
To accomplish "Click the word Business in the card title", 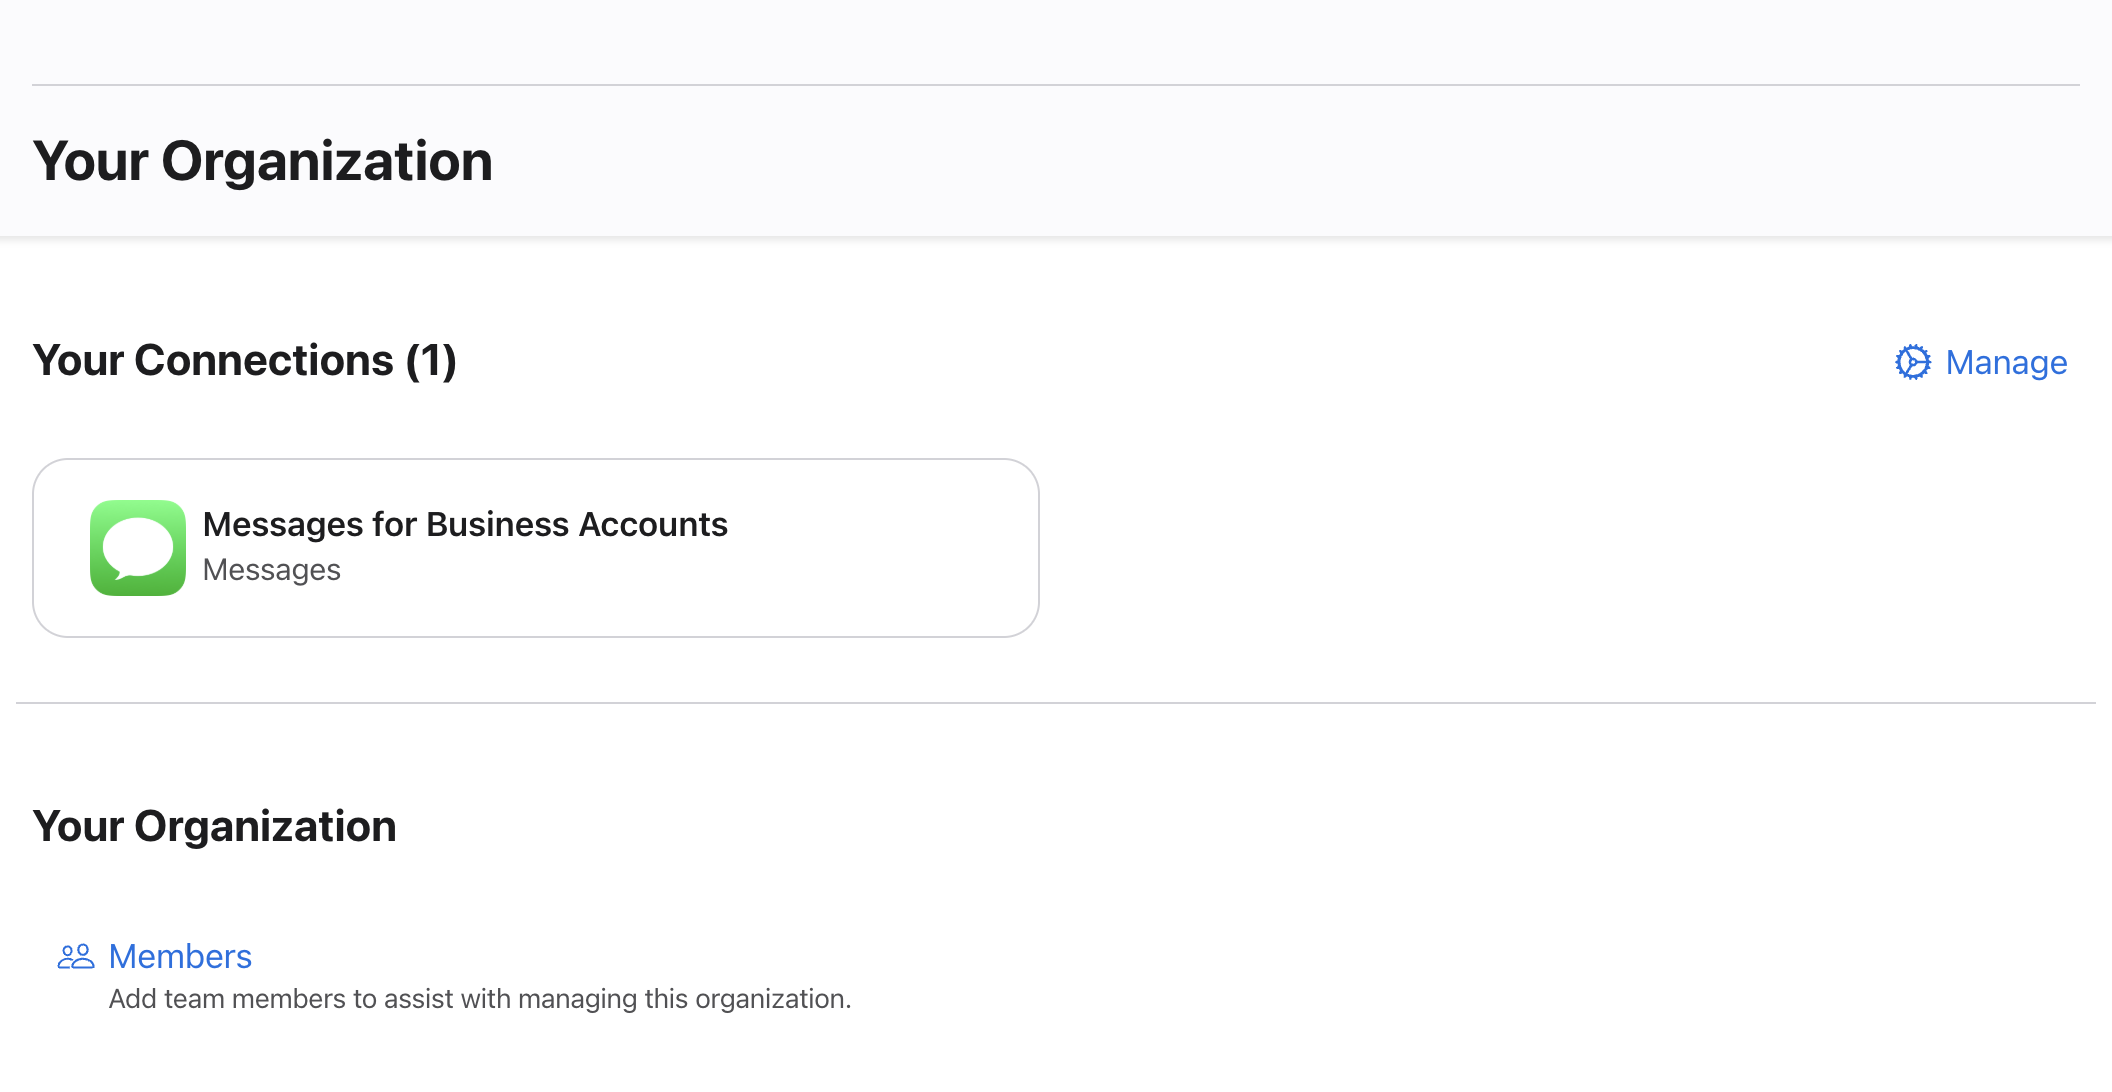I will 497,524.
